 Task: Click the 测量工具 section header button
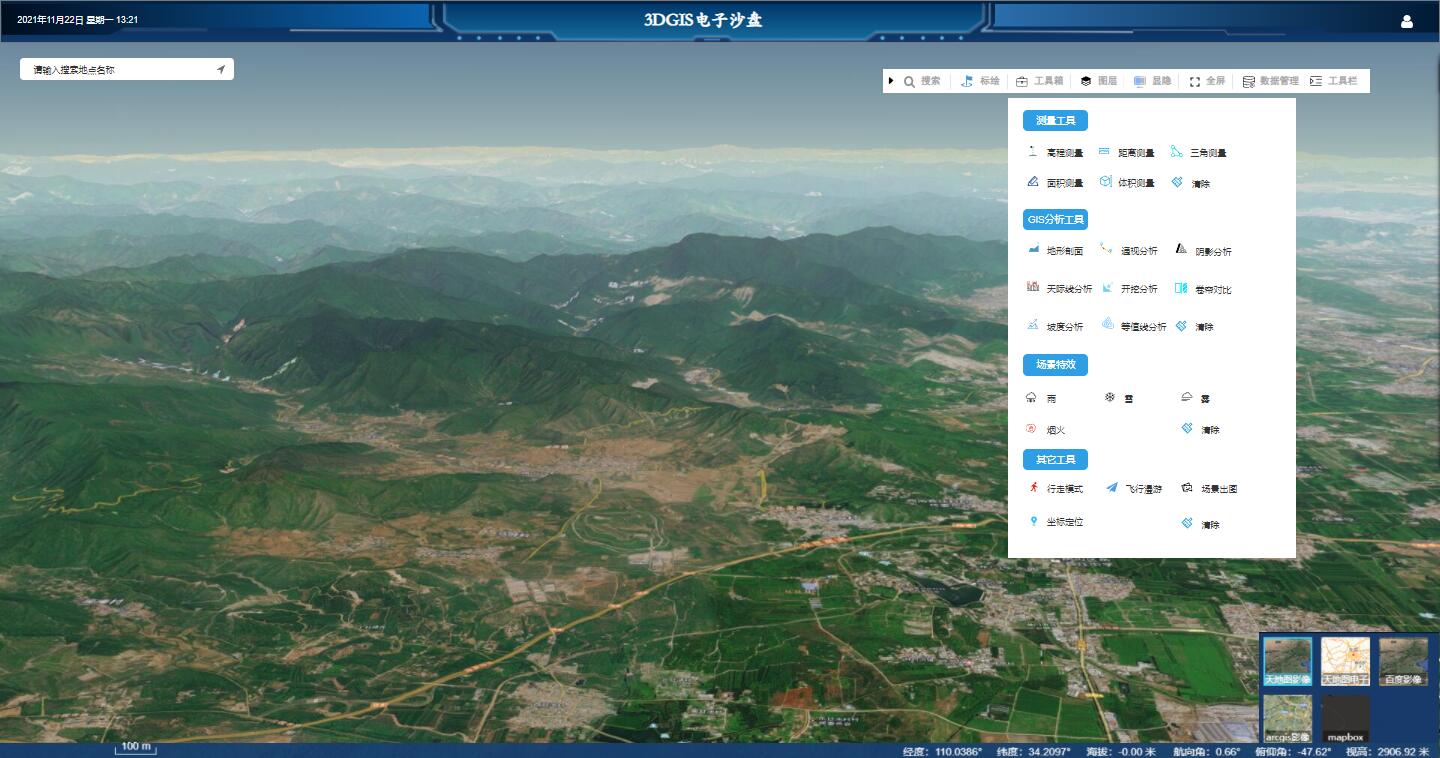(x=1055, y=121)
